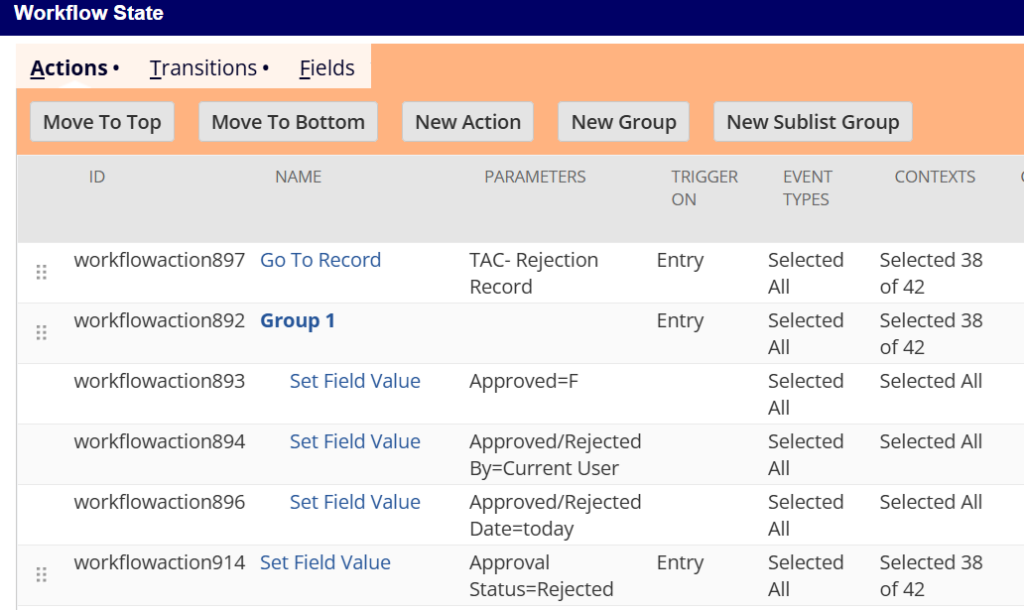
Task: Click the Approved=F parameter cell
Action: pyautogui.click(x=524, y=381)
